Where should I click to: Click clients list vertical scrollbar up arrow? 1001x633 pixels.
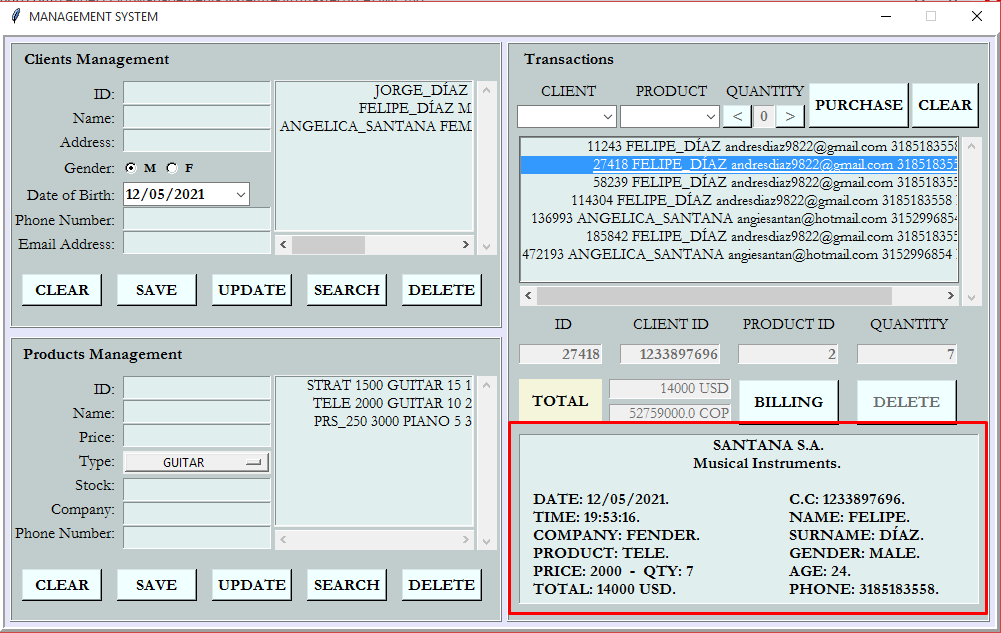coord(486,90)
